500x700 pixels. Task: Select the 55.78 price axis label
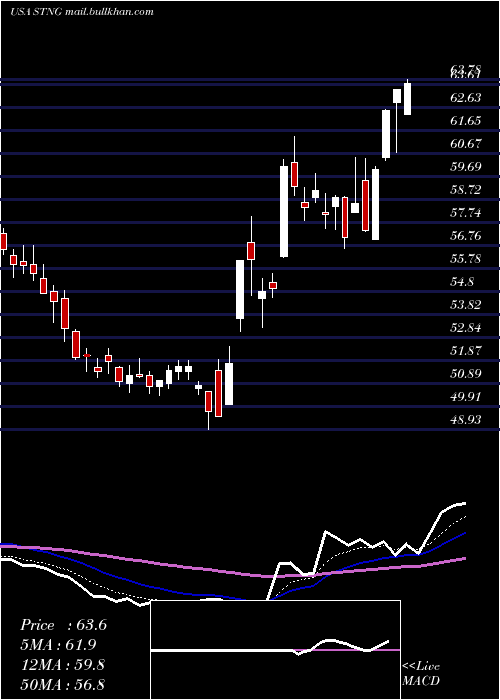(466, 259)
